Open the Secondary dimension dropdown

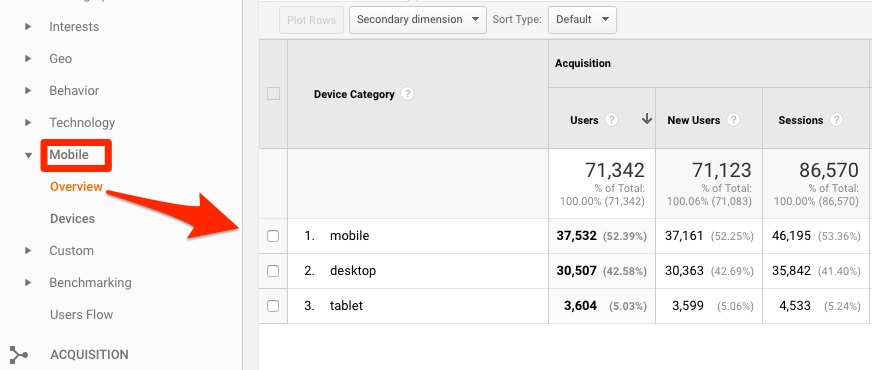click(x=418, y=19)
